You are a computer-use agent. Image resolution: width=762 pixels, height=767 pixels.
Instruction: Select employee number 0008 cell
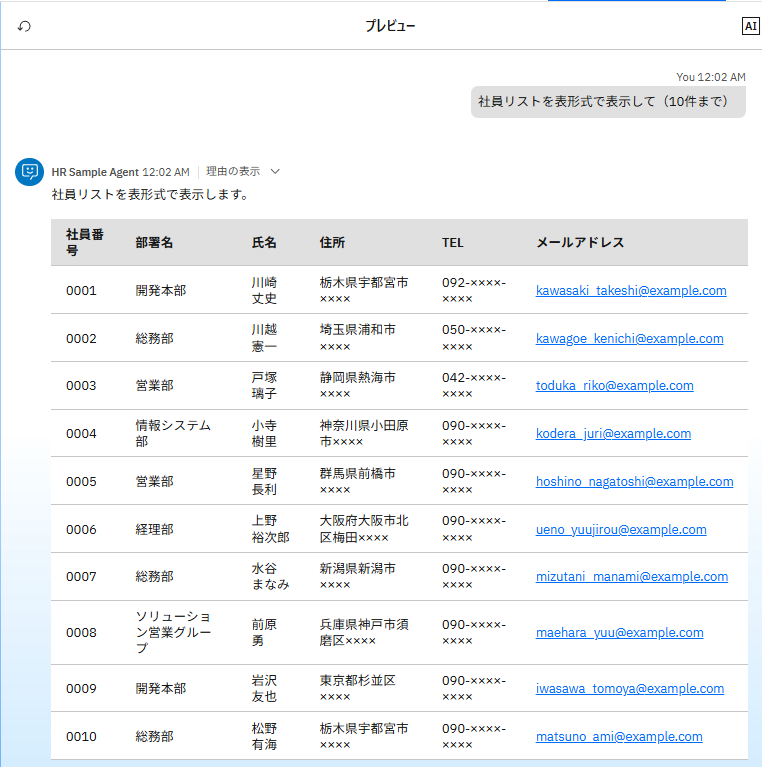click(x=81, y=633)
